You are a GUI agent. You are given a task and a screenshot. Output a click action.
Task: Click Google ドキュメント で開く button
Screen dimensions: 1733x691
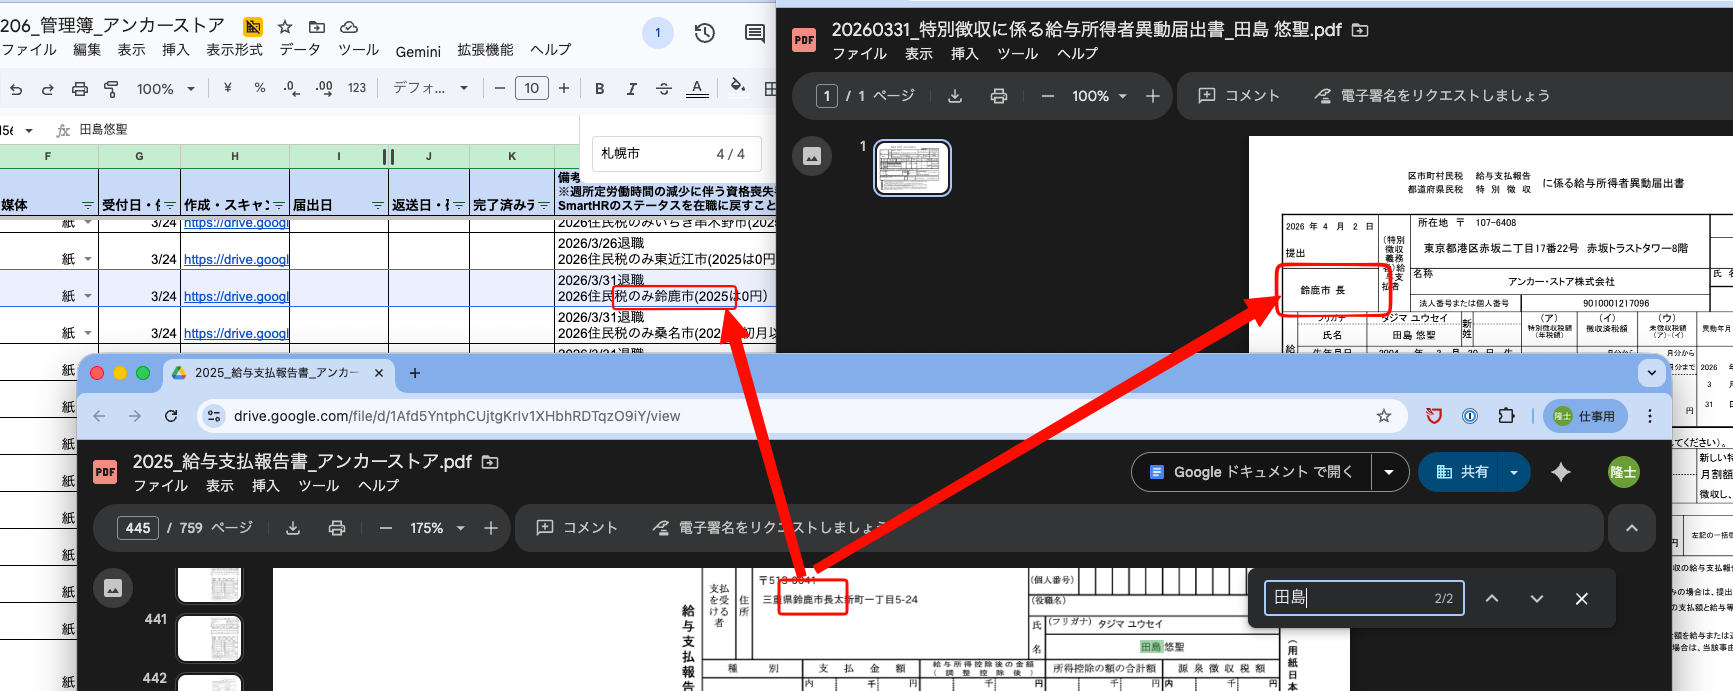[x=1251, y=472]
